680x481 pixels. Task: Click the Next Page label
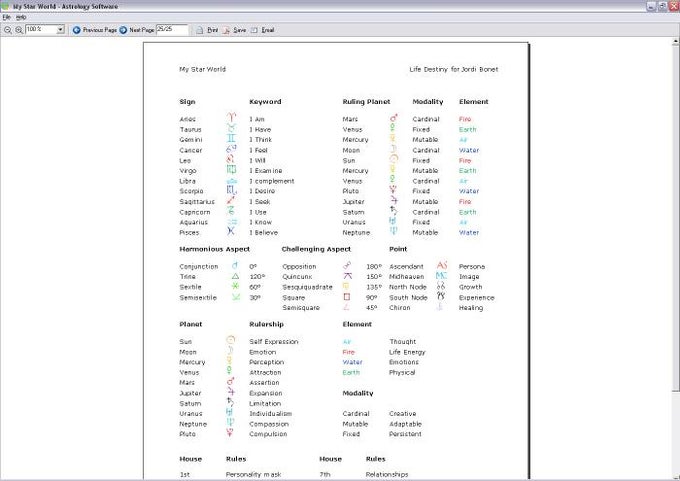click(142, 30)
